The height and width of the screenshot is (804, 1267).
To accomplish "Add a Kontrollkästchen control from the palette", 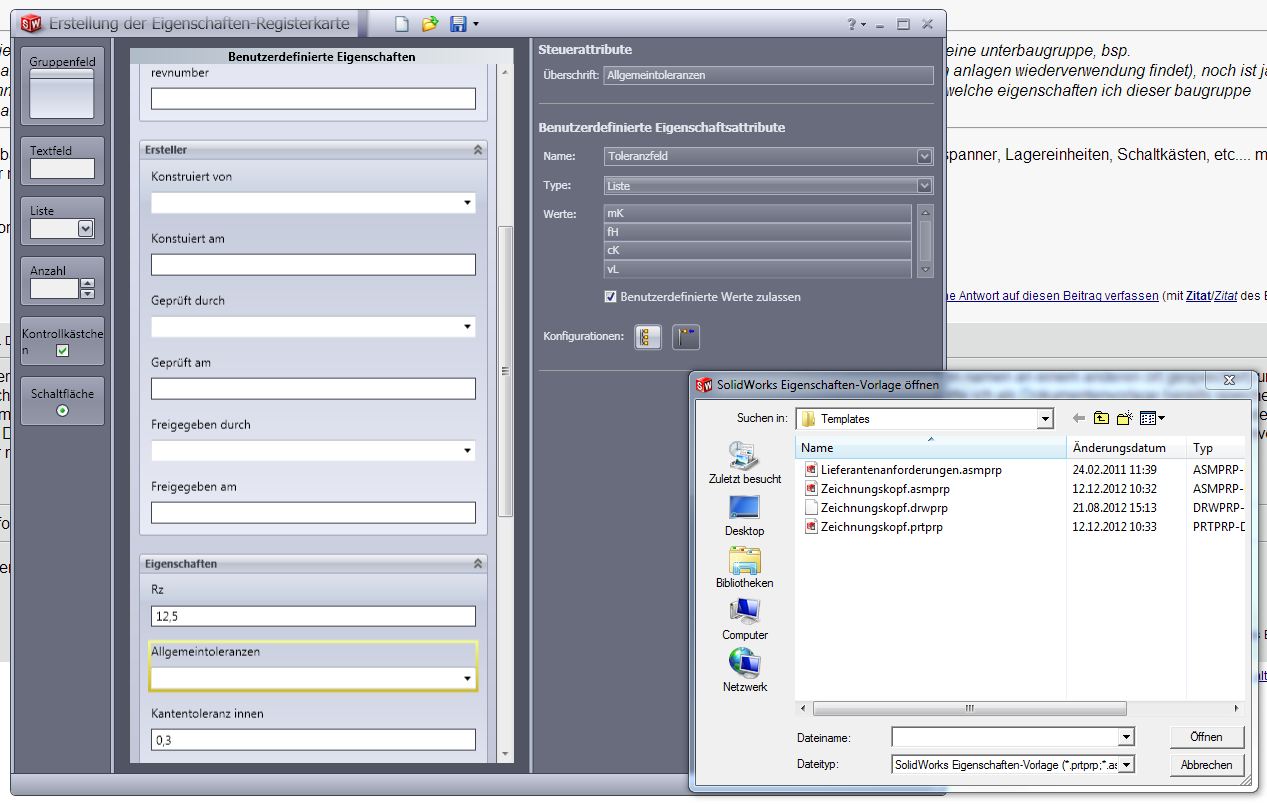I will (x=62, y=341).
